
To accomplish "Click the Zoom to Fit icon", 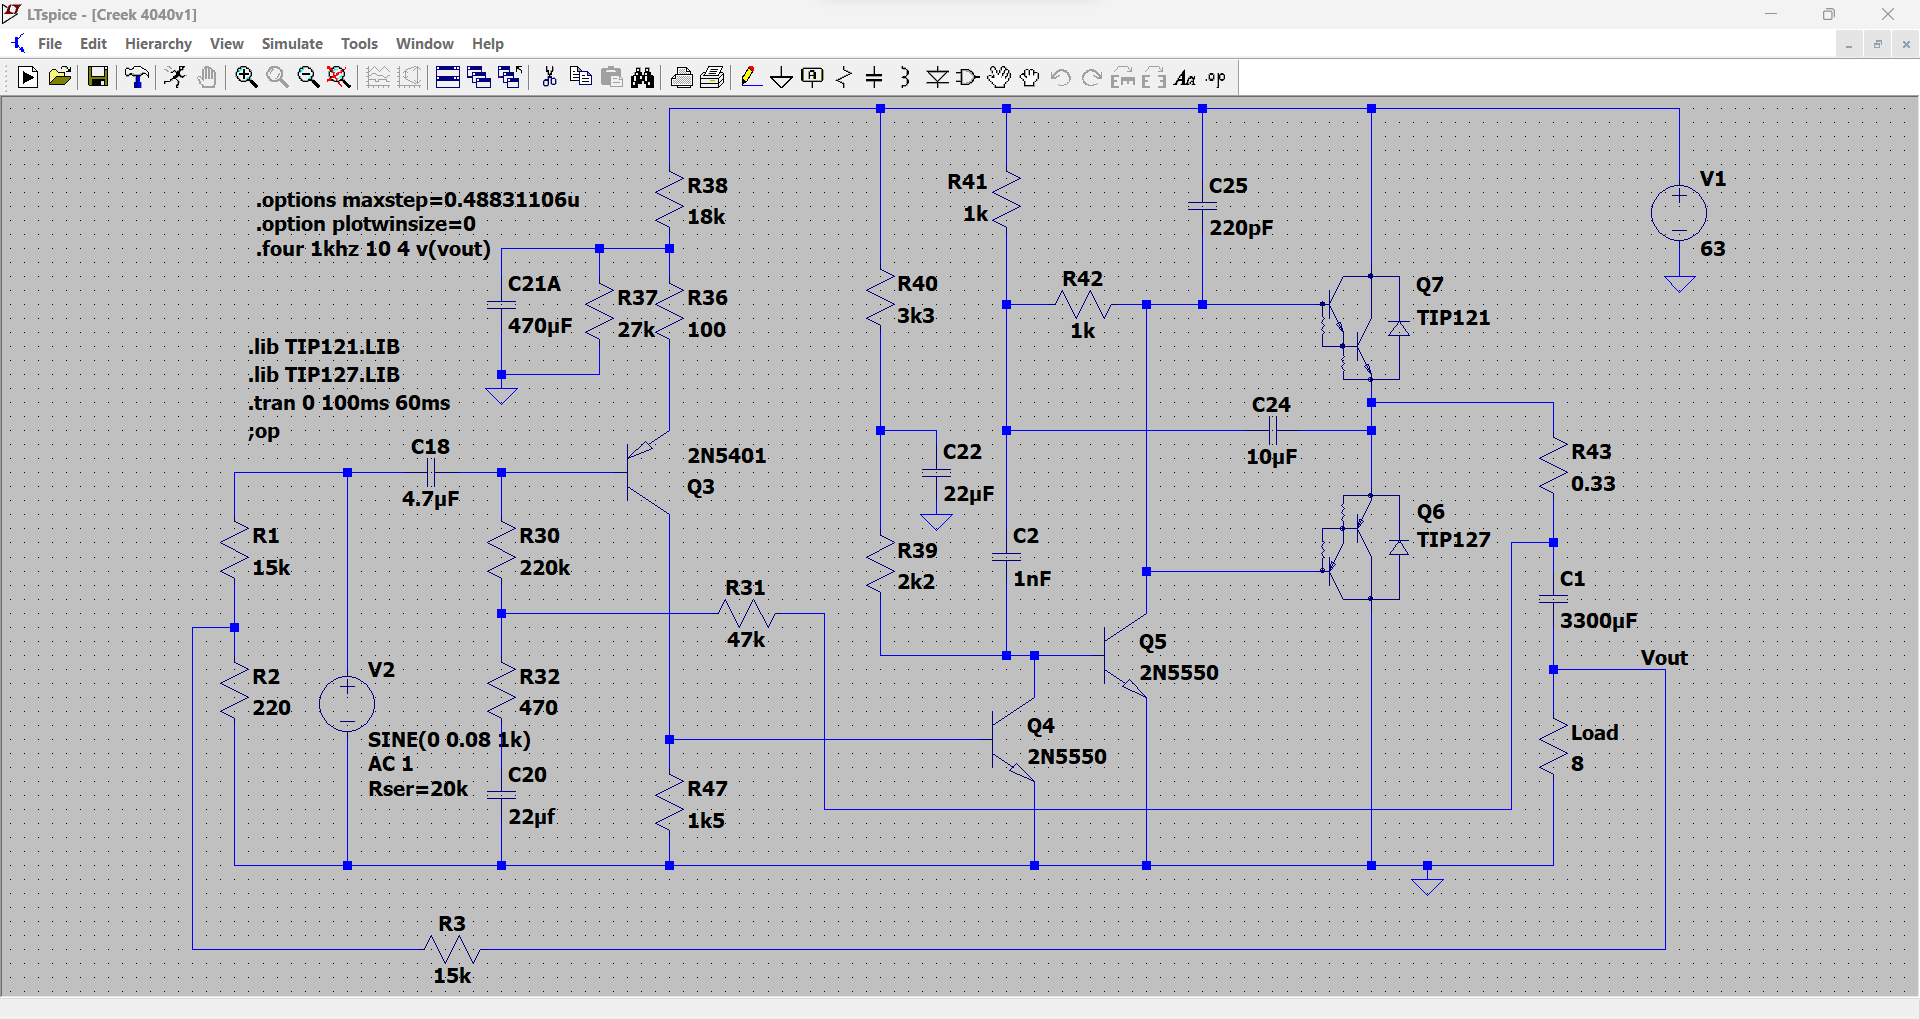I will [x=339, y=78].
